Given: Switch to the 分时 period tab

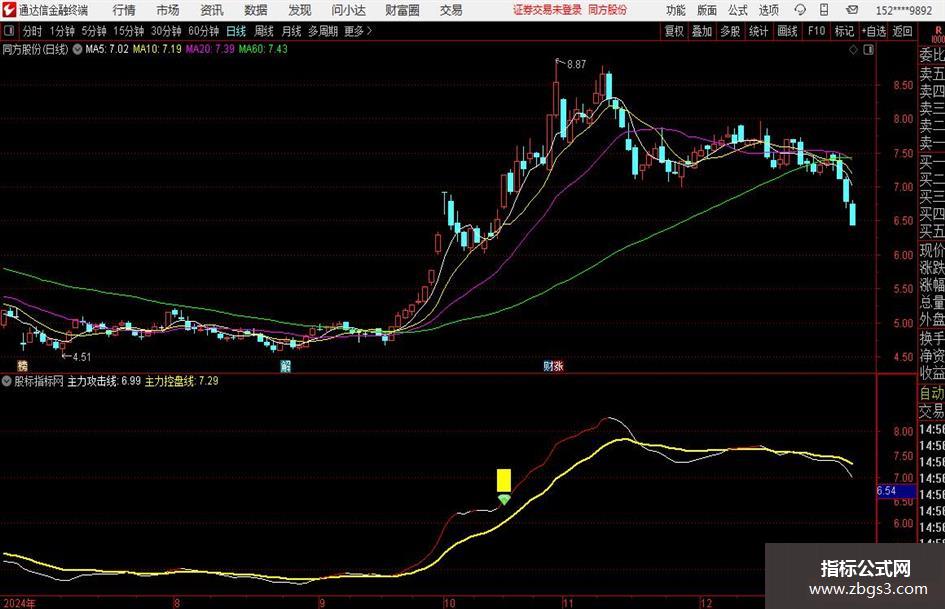Looking at the screenshot, I should click(x=32, y=31).
